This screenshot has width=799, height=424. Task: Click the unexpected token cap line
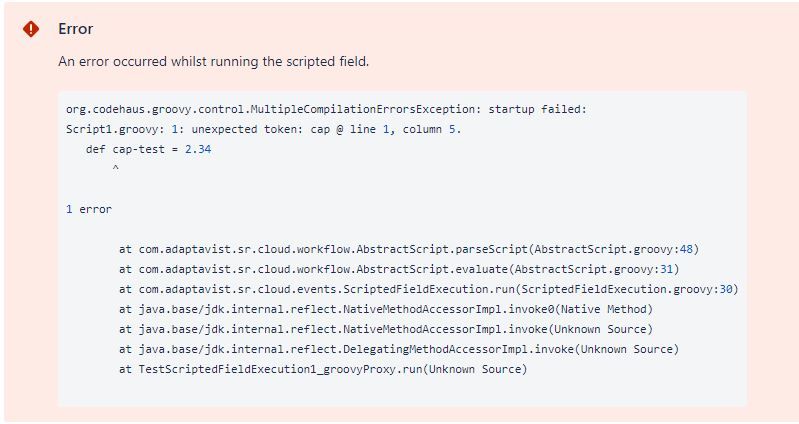(263, 129)
